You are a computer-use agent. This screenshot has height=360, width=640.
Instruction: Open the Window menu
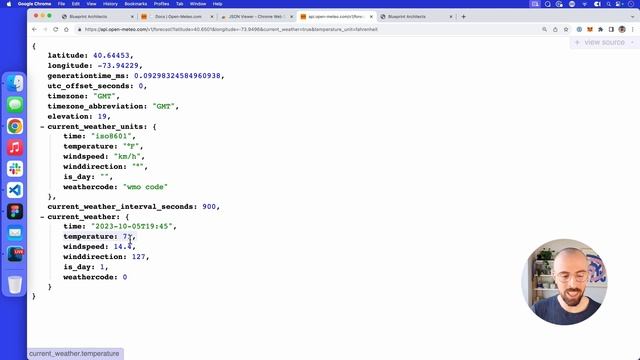(198, 4)
